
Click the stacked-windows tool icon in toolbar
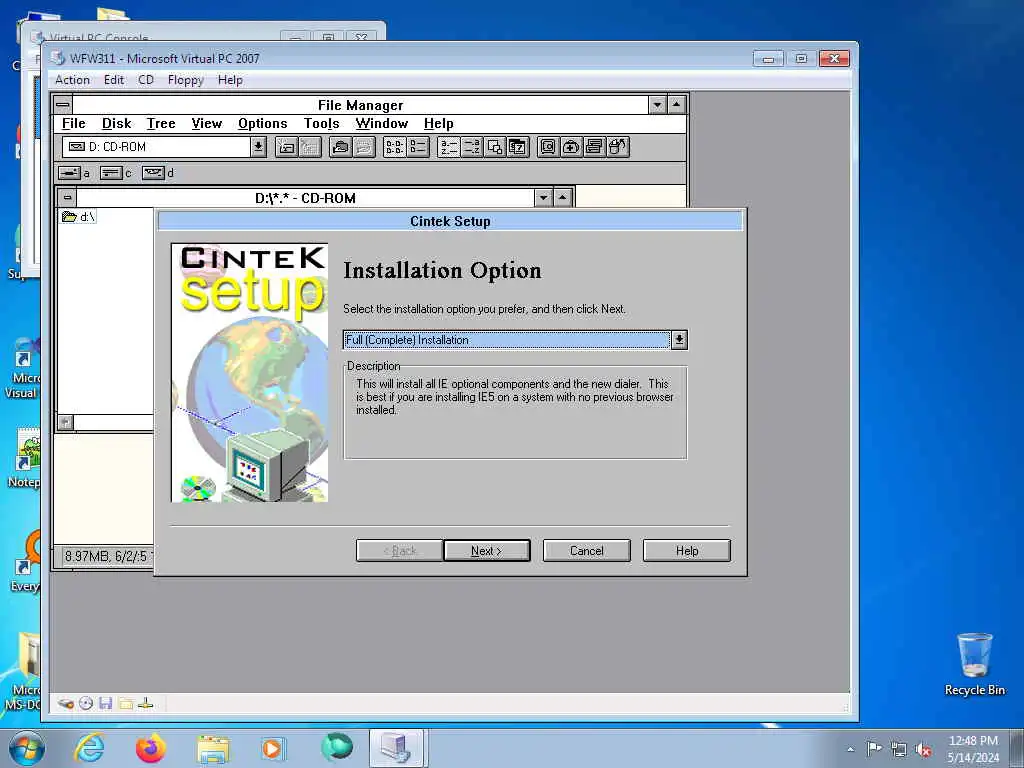coord(594,147)
